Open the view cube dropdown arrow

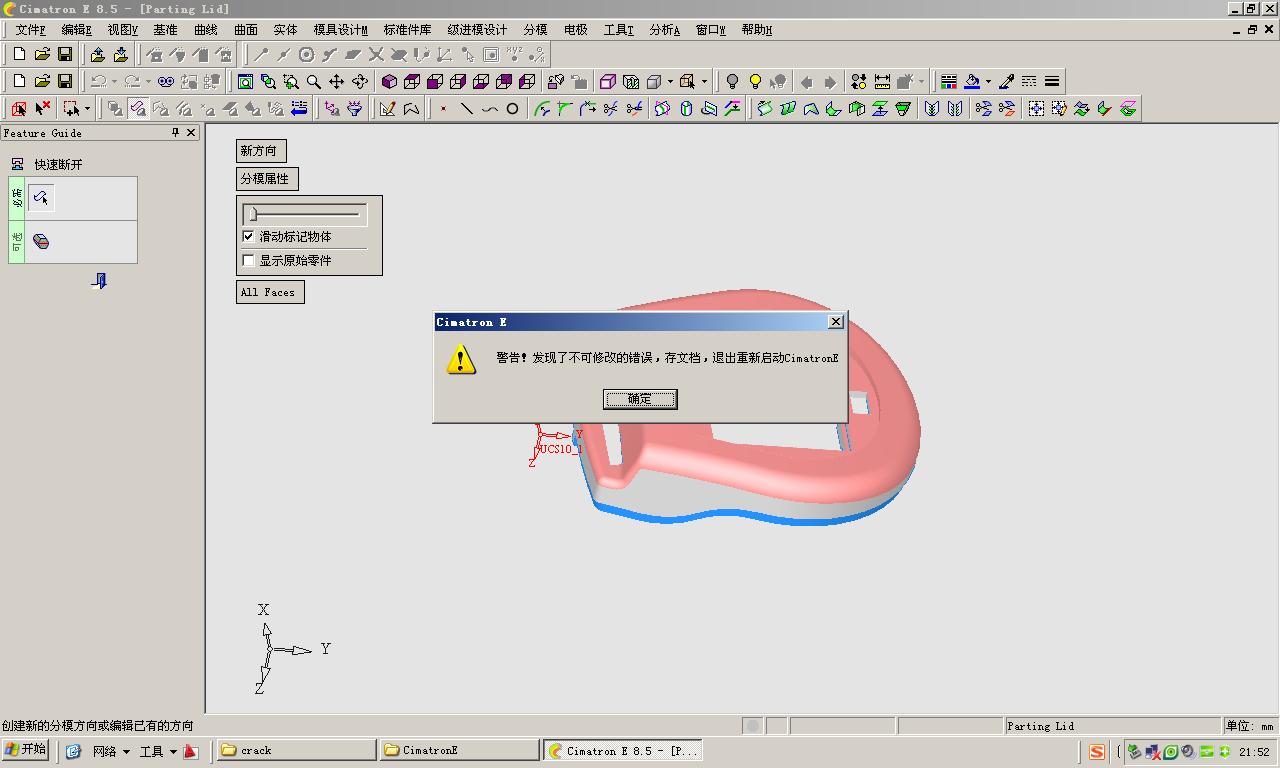[x=670, y=81]
